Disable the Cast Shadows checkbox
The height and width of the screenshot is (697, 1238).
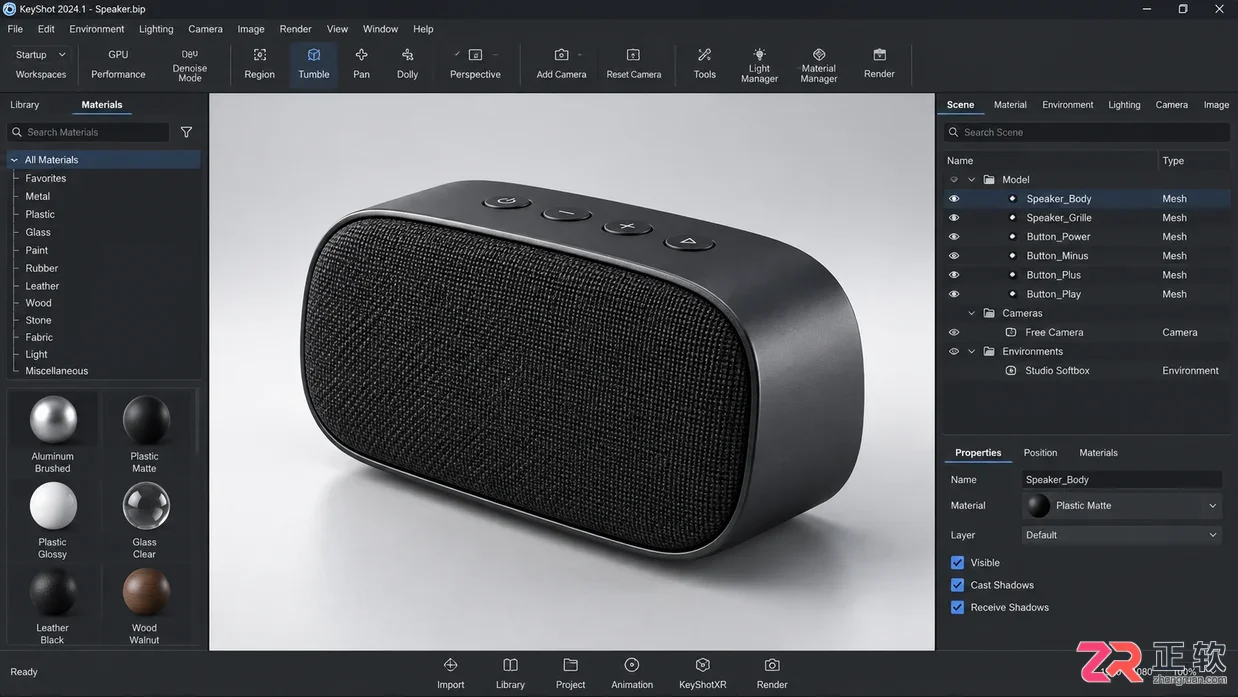(957, 585)
